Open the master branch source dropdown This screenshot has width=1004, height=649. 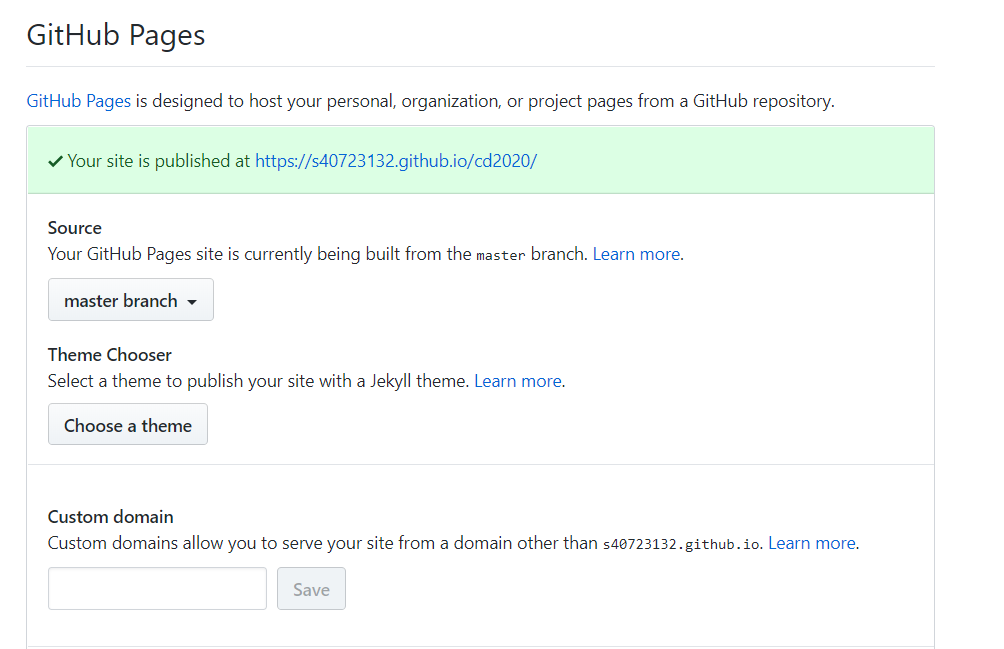[131, 300]
